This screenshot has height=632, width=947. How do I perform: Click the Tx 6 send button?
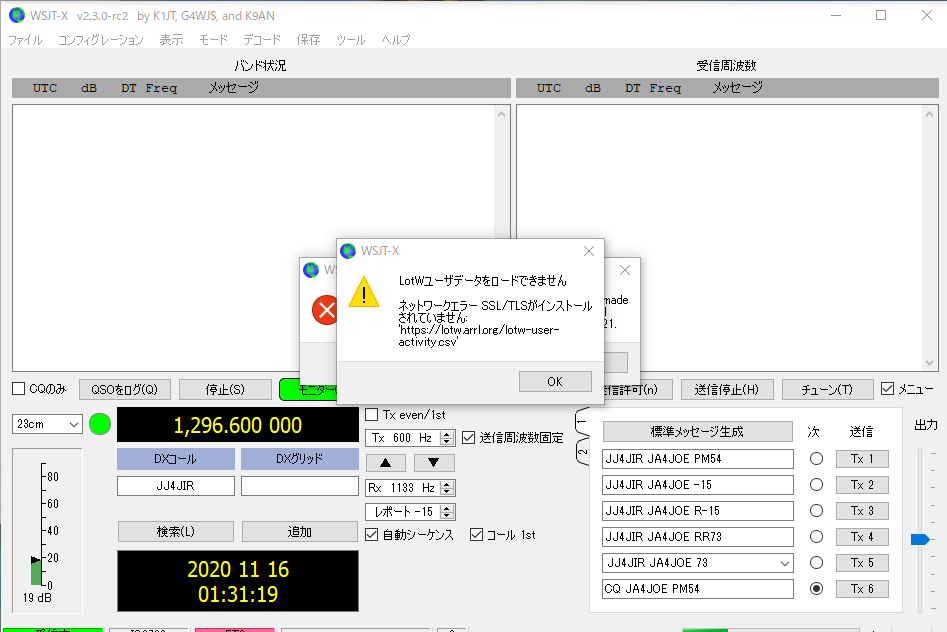[x=862, y=588]
